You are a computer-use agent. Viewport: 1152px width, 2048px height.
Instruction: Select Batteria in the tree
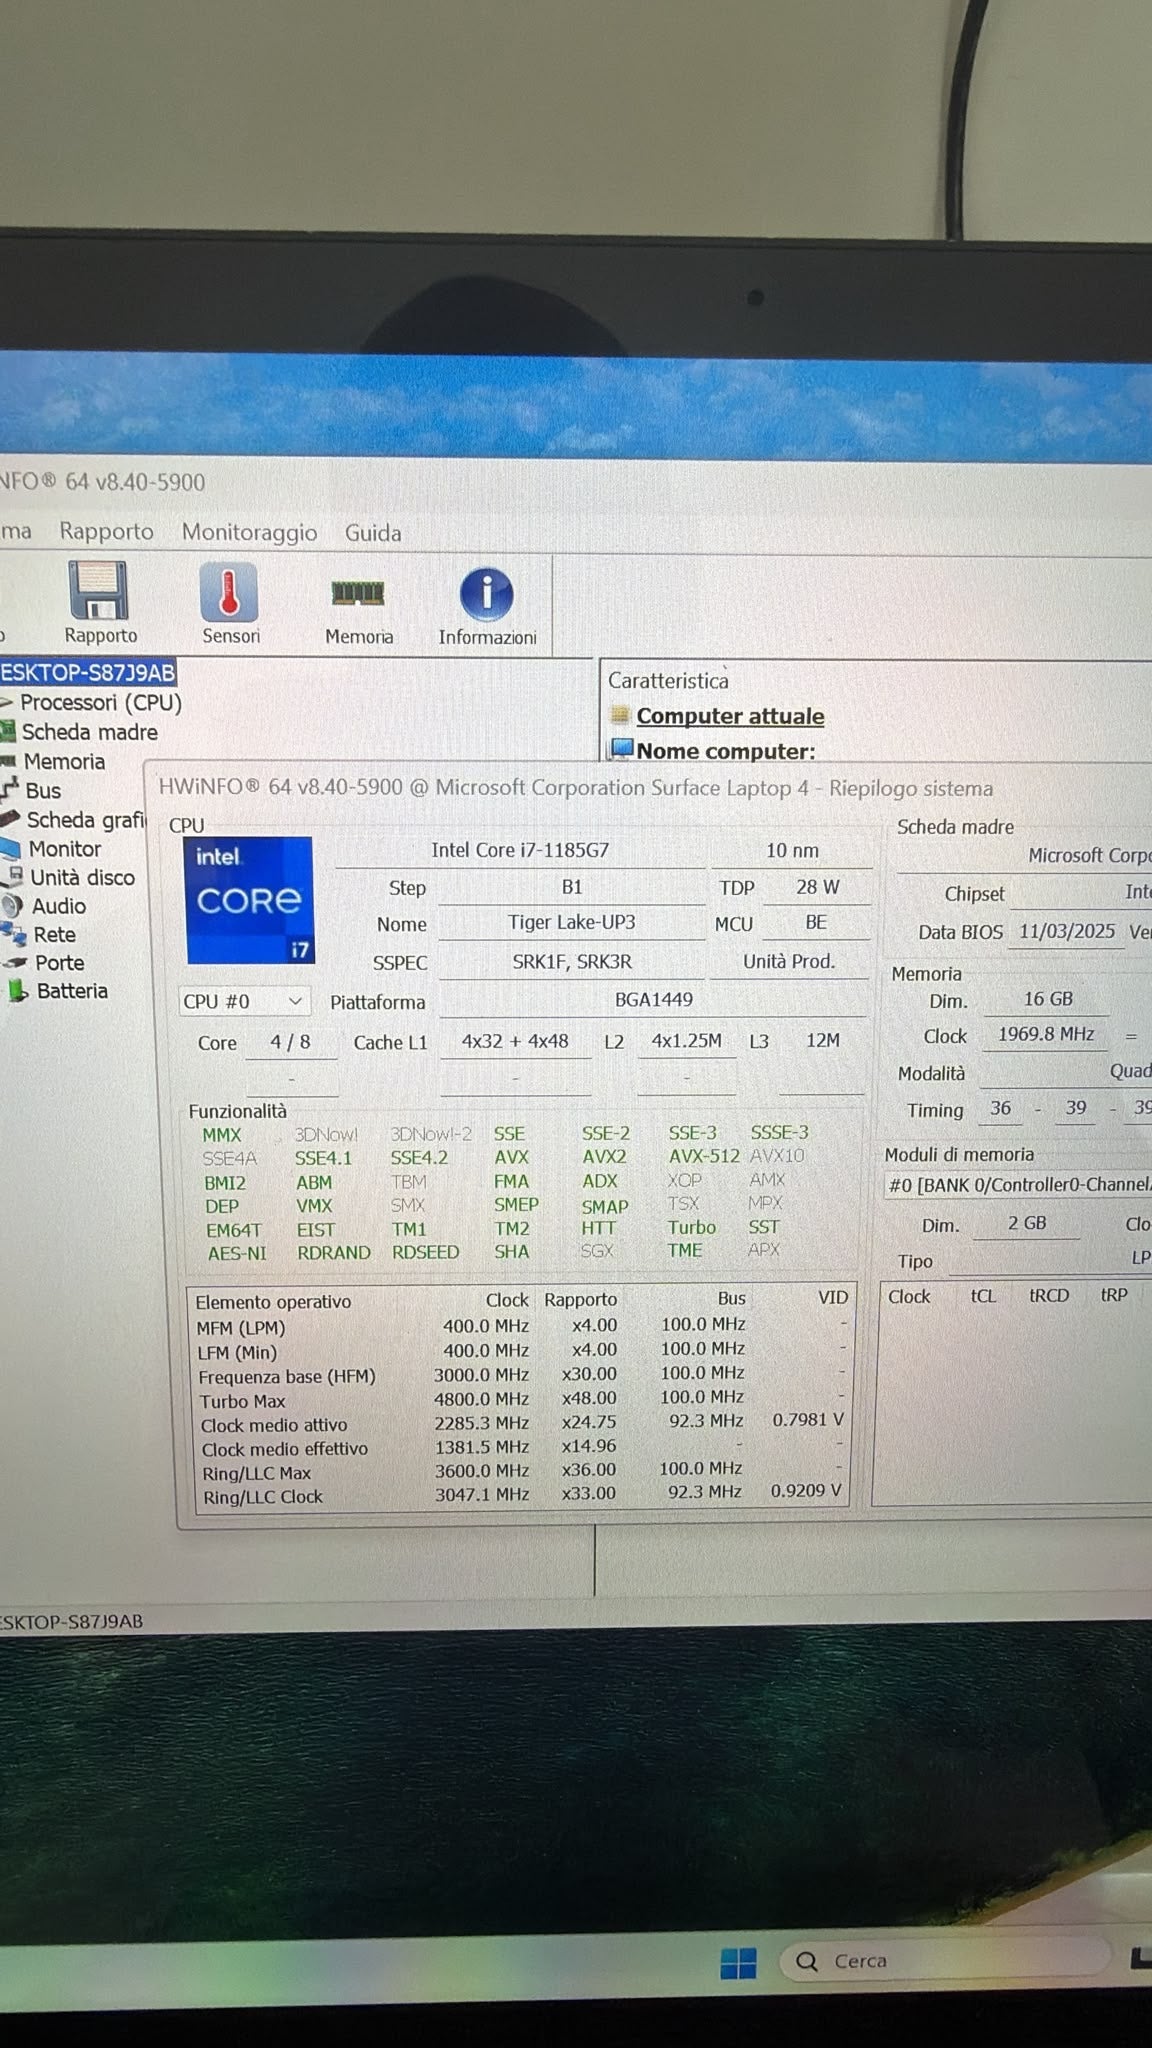coord(71,990)
